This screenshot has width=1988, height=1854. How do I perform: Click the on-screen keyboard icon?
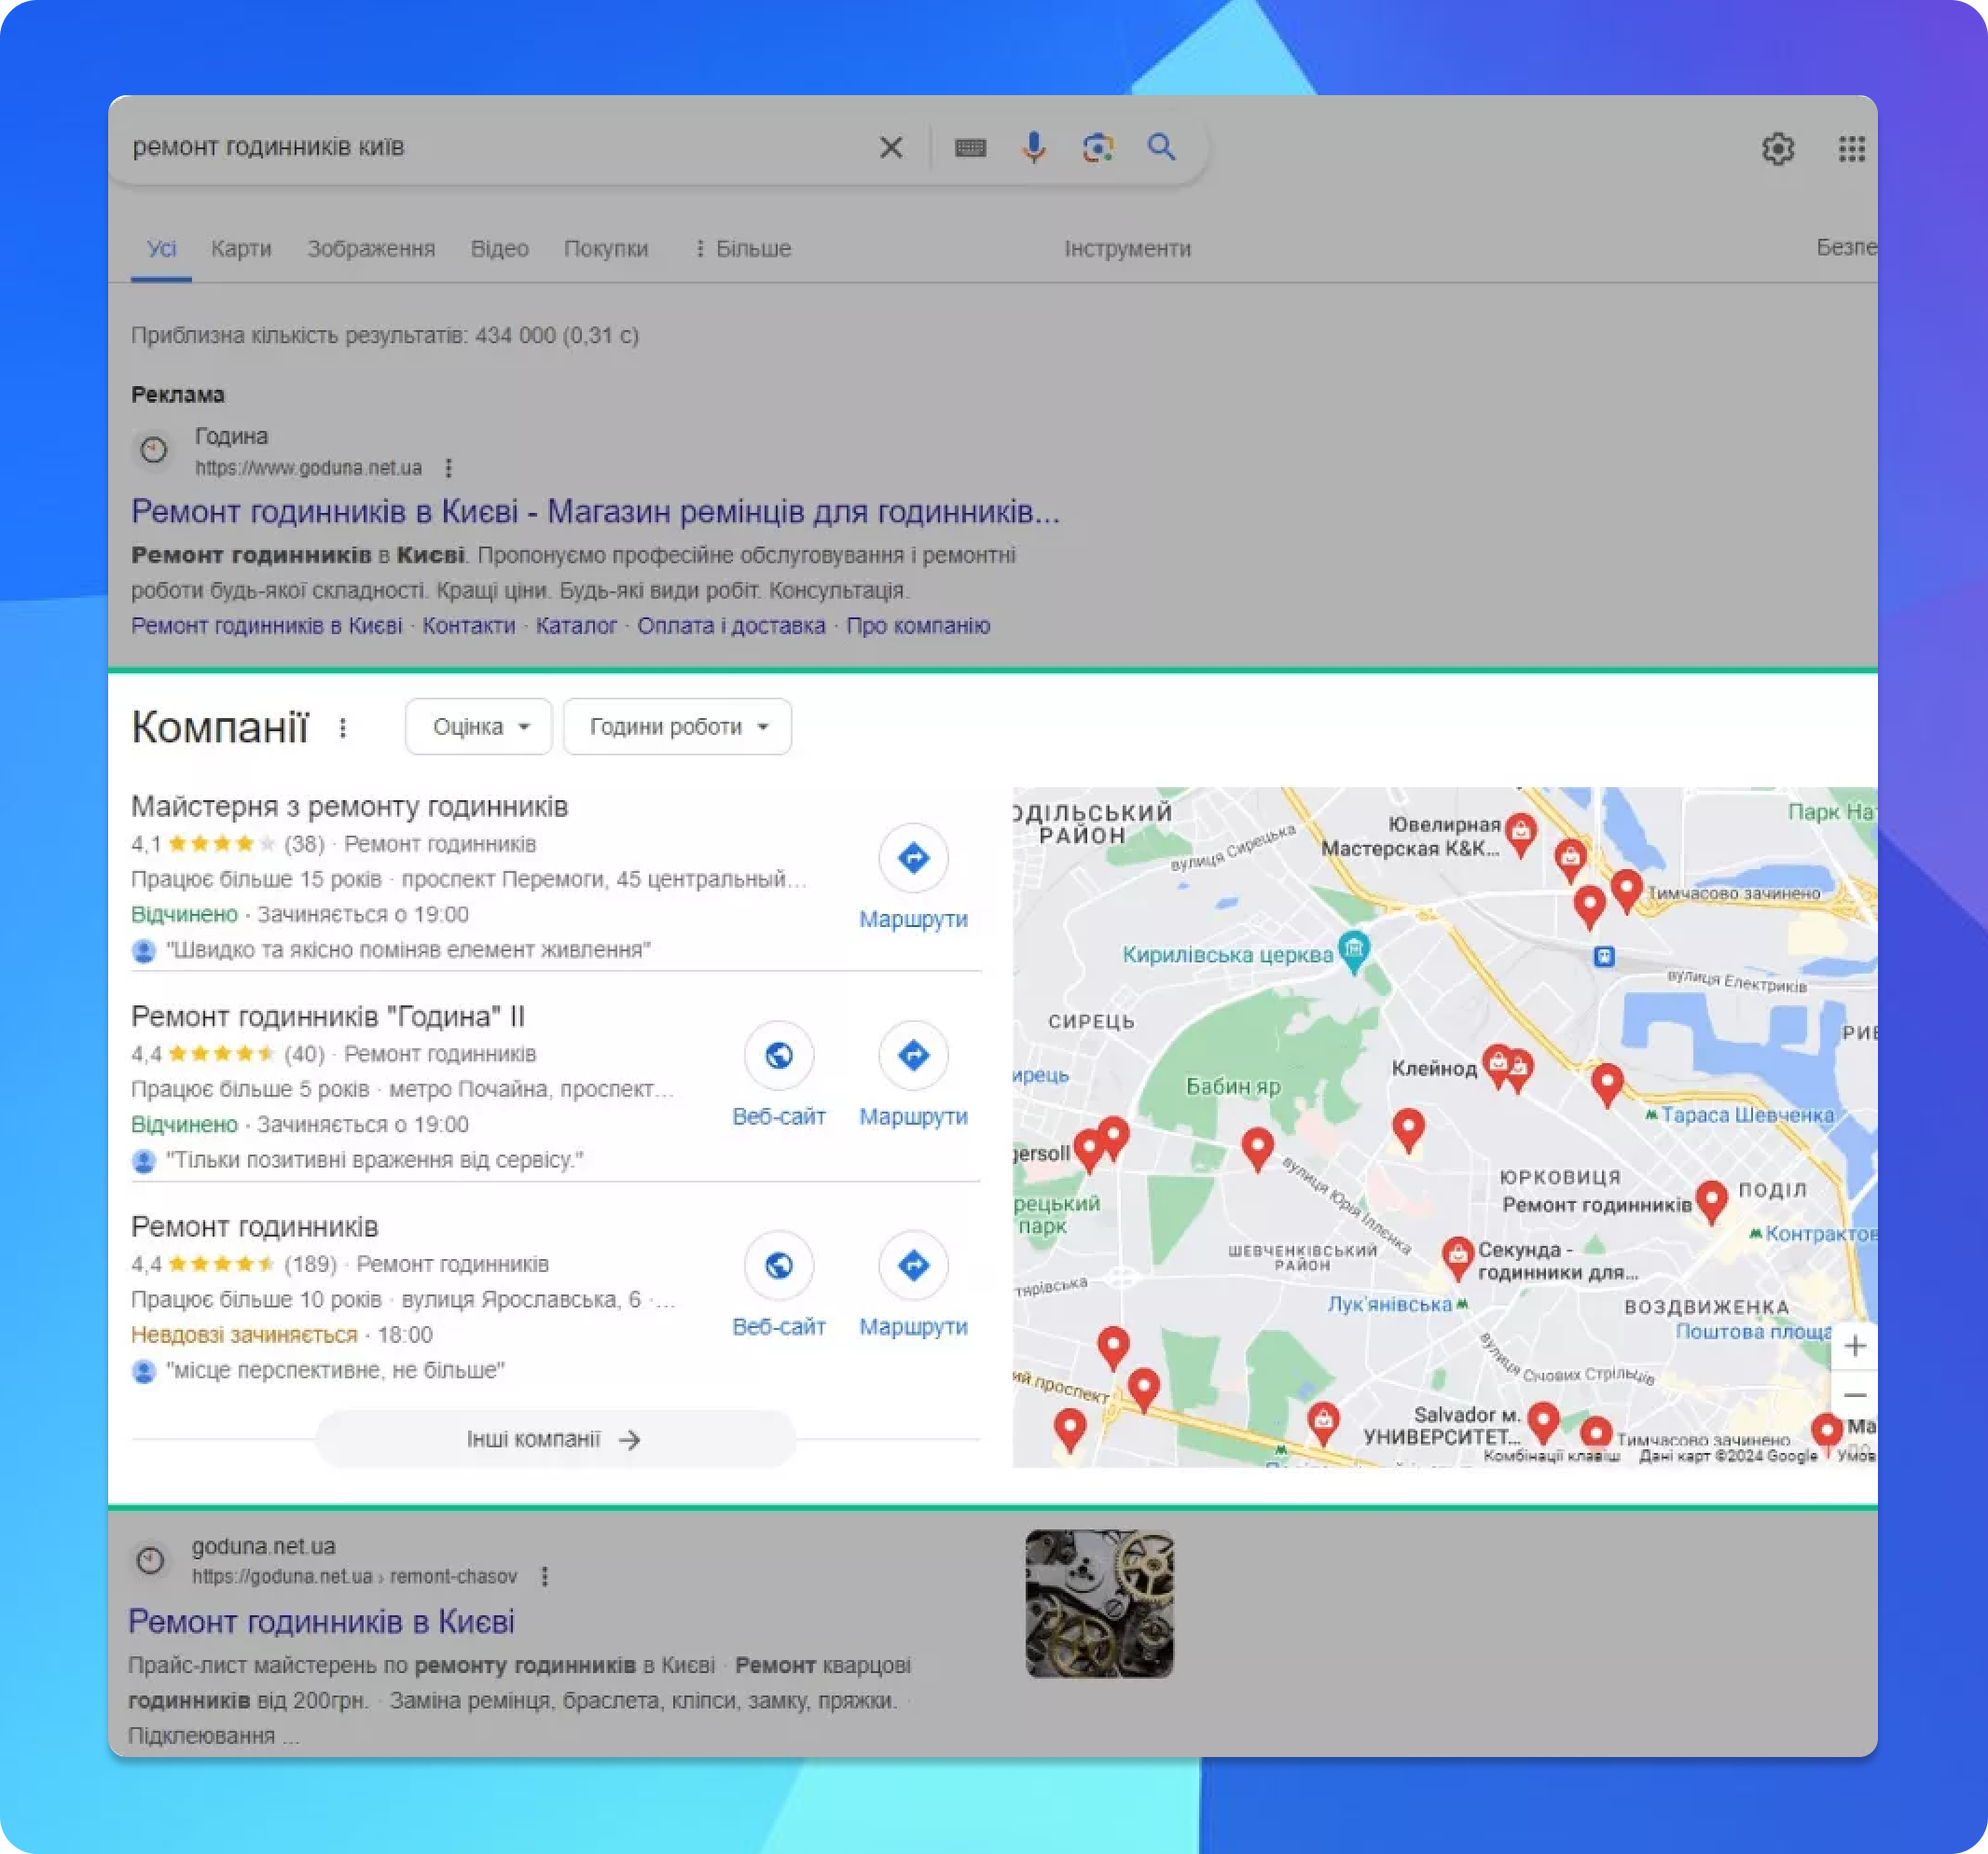click(x=969, y=148)
